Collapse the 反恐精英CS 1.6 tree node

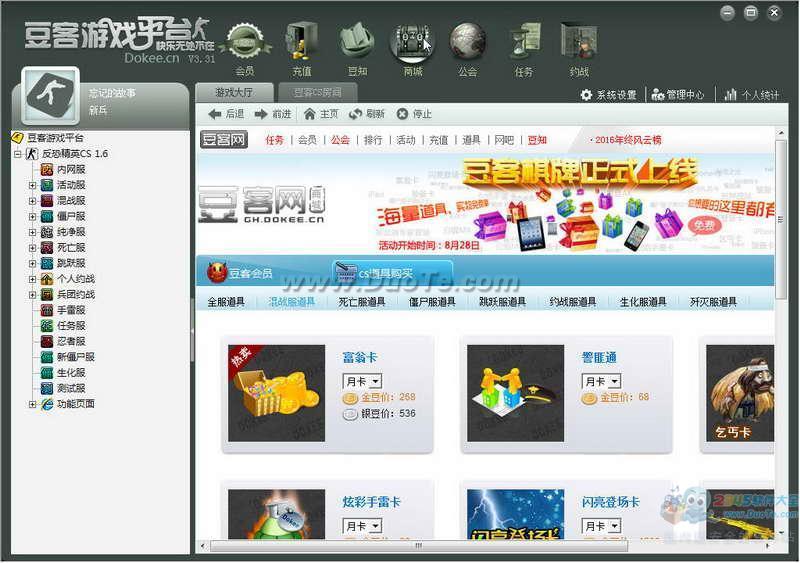click(x=18, y=154)
